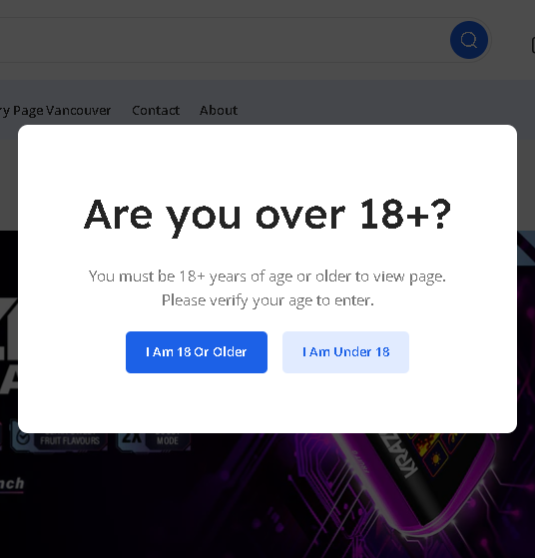The image size is (535, 558).
Task: Click the underlined 'nch' banner link
Action: [x=12, y=484]
